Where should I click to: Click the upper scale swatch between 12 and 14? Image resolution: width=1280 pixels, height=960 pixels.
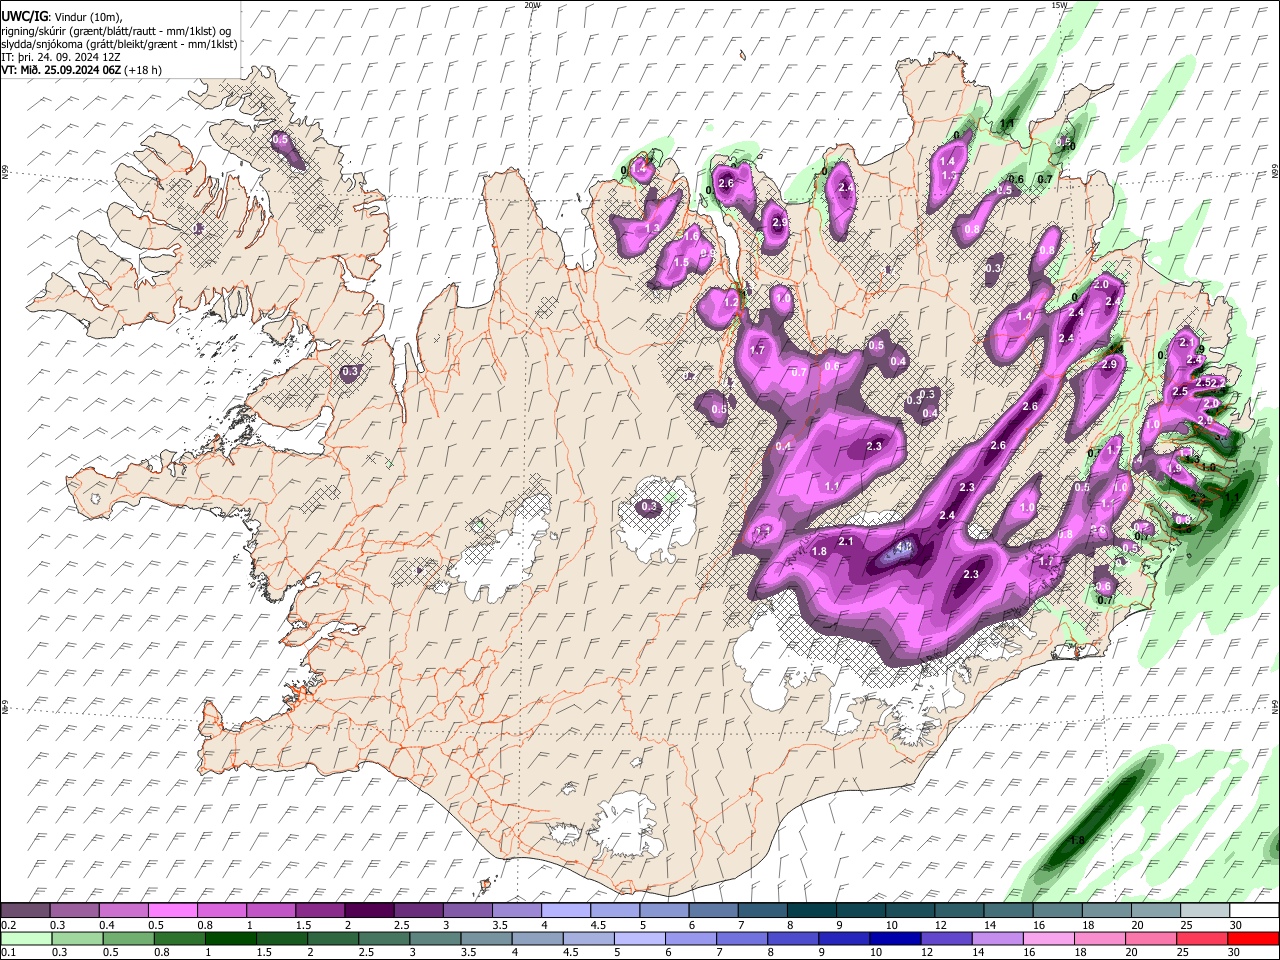959,911
